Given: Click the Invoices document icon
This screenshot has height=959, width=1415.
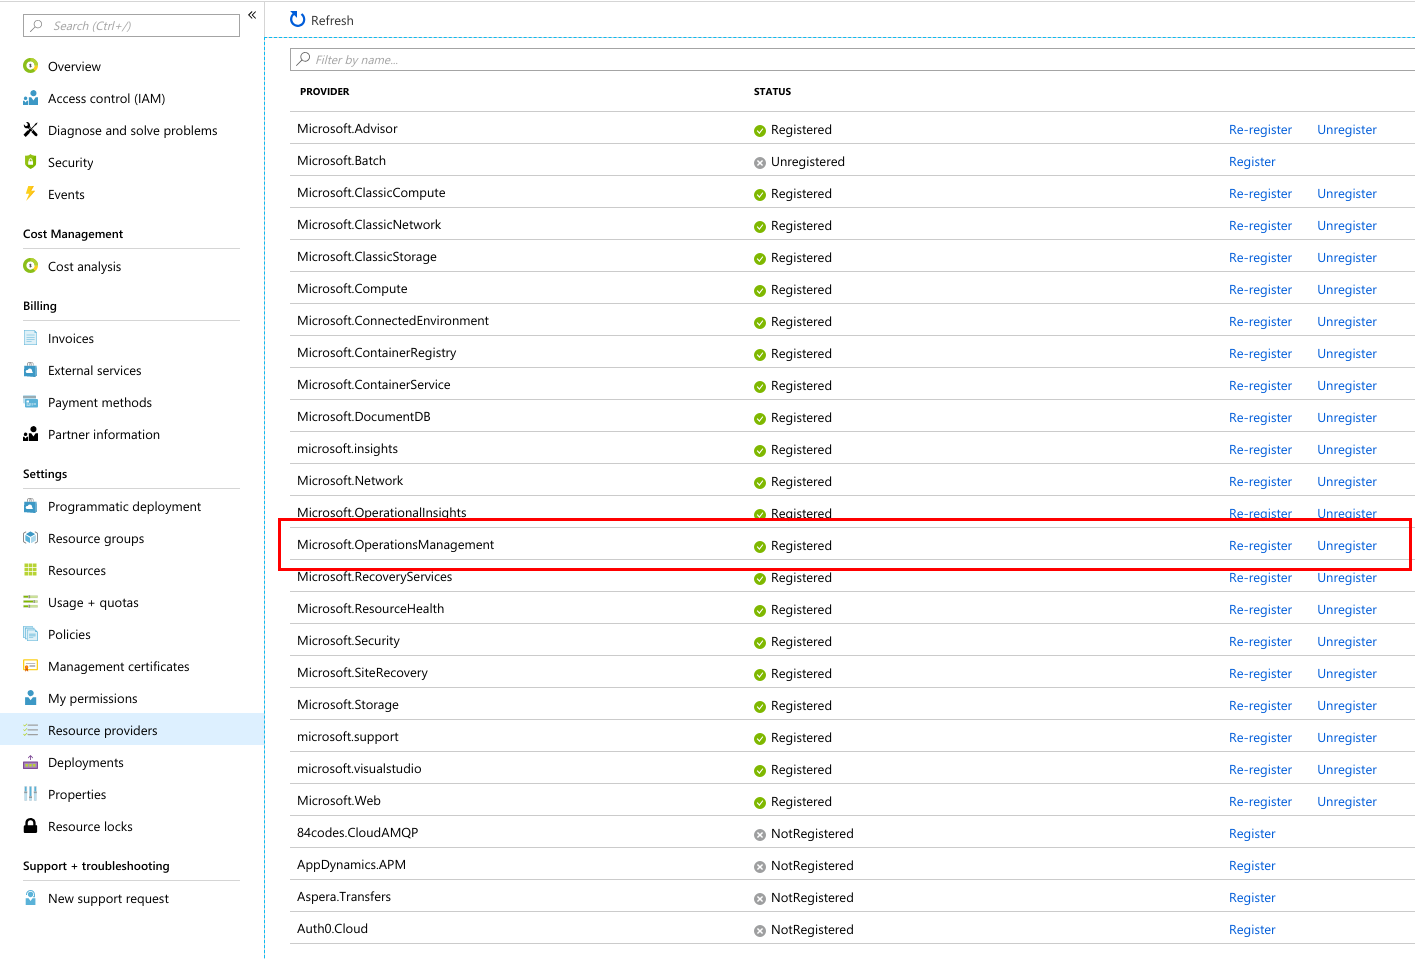Looking at the screenshot, I should 30,338.
